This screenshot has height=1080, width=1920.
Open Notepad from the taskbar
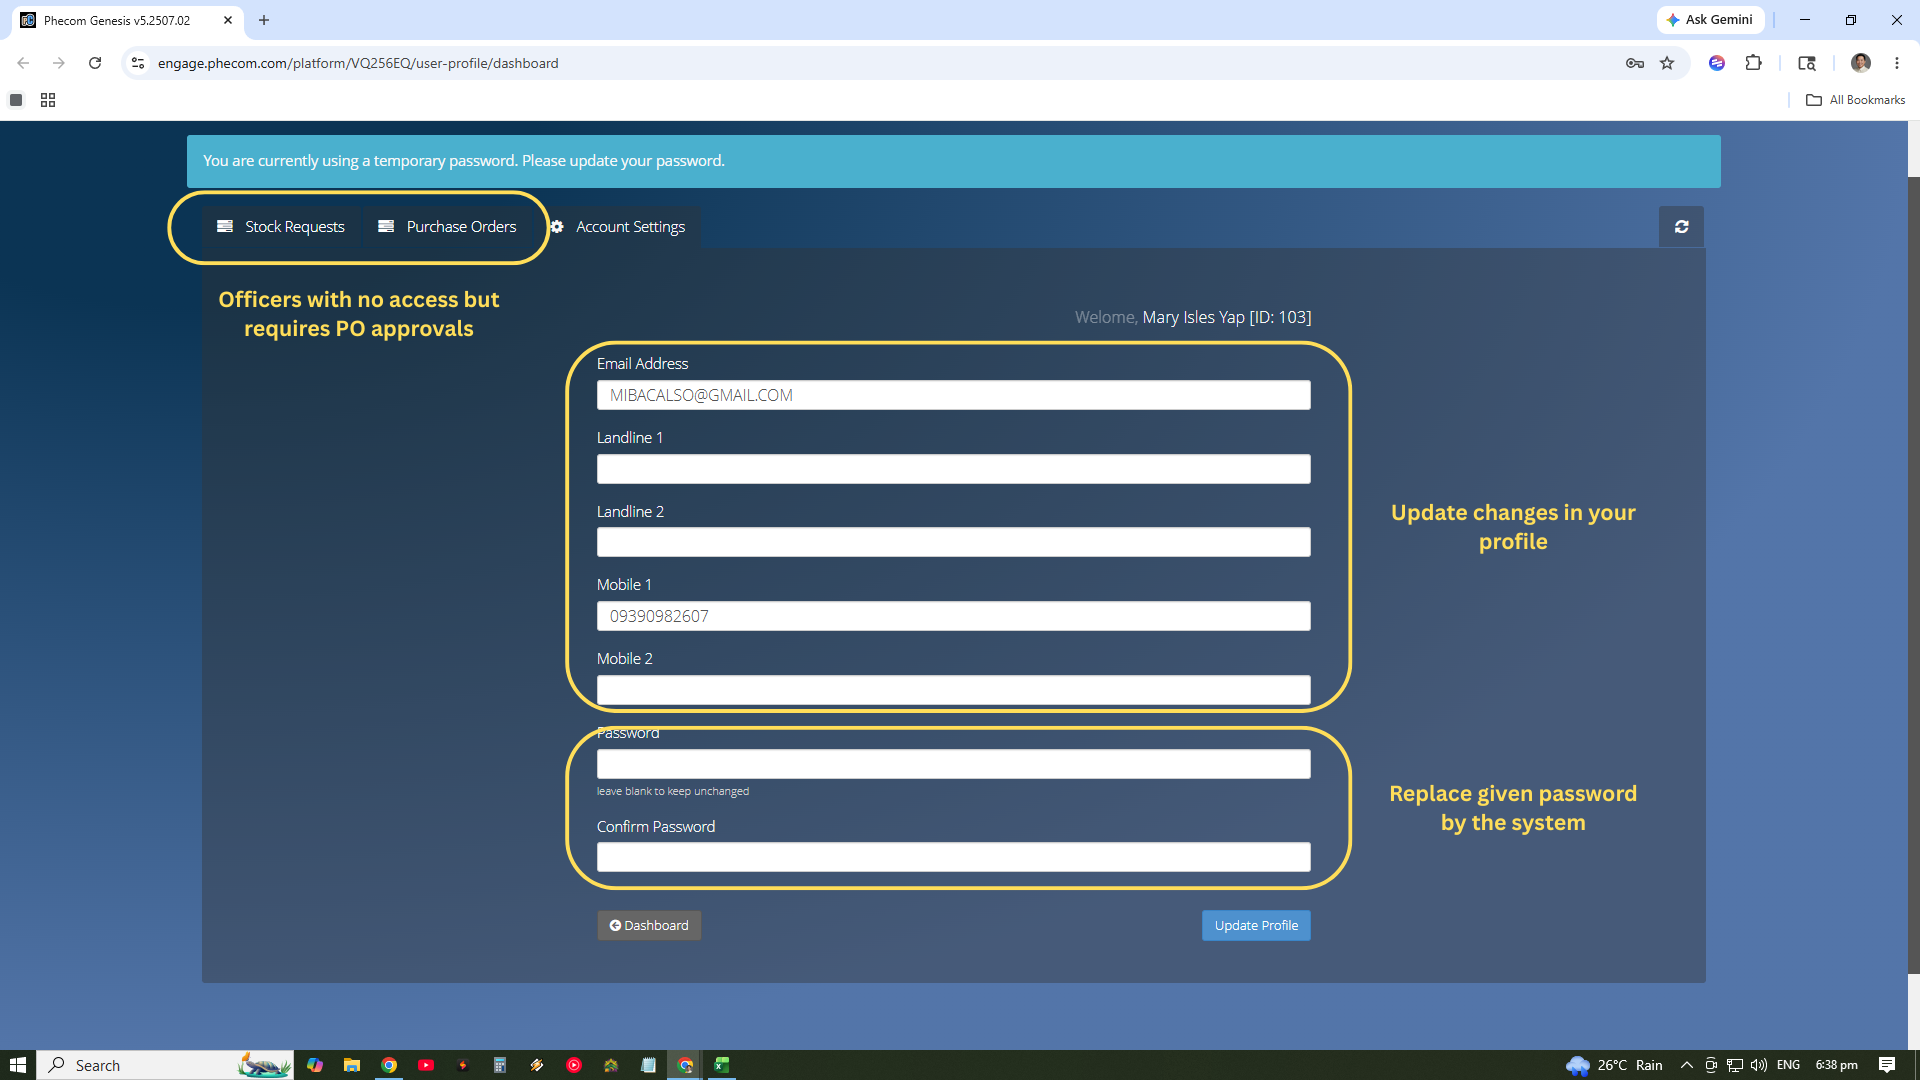(x=648, y=1065)
